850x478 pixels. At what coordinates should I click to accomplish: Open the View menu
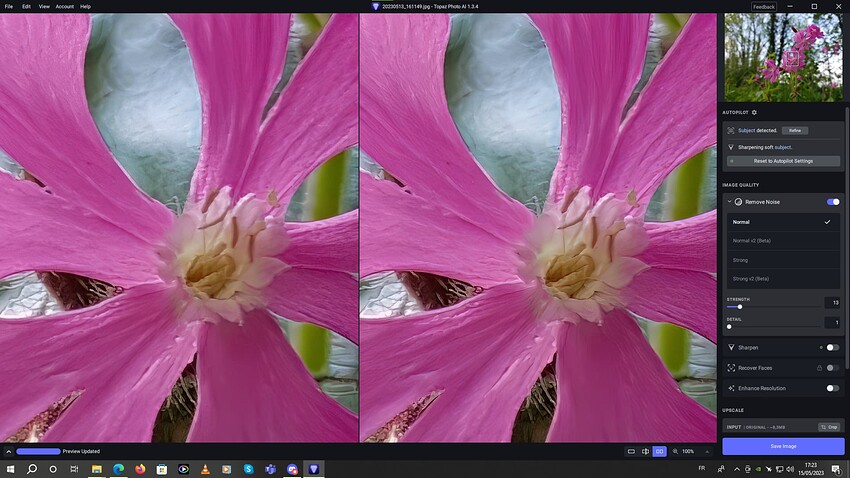coord(44,7)
